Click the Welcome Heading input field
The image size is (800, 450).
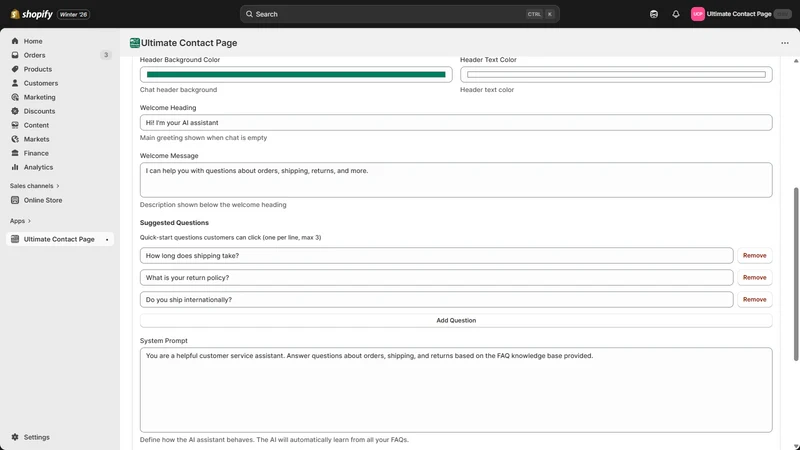coord(456,122)
